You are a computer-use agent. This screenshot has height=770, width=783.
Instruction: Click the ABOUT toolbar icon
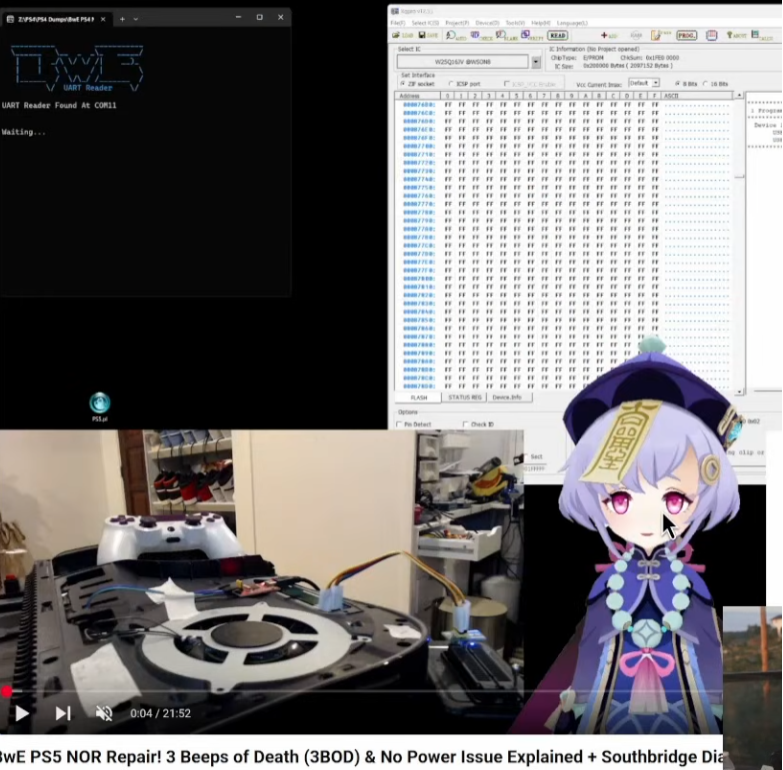click(736, 35)
